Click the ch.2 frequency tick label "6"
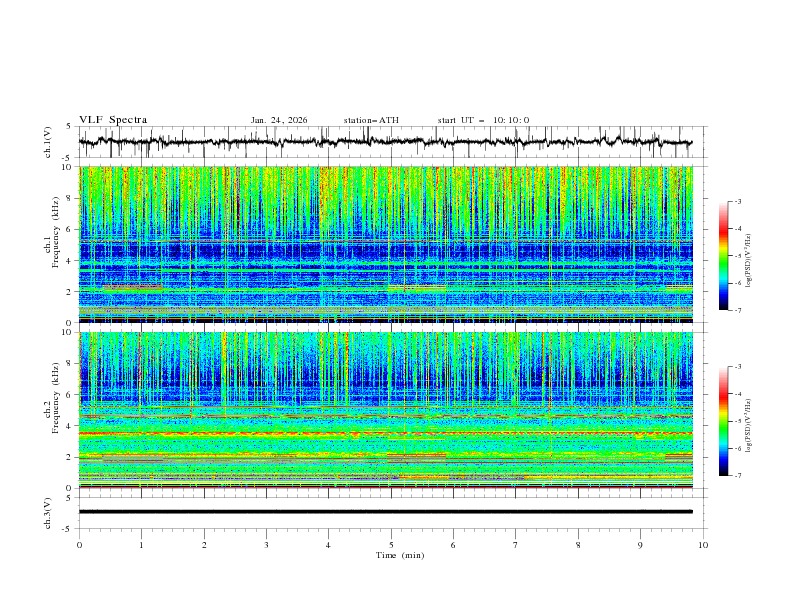Viewport: 792px width, 612px height. click(x=70, y=395)
